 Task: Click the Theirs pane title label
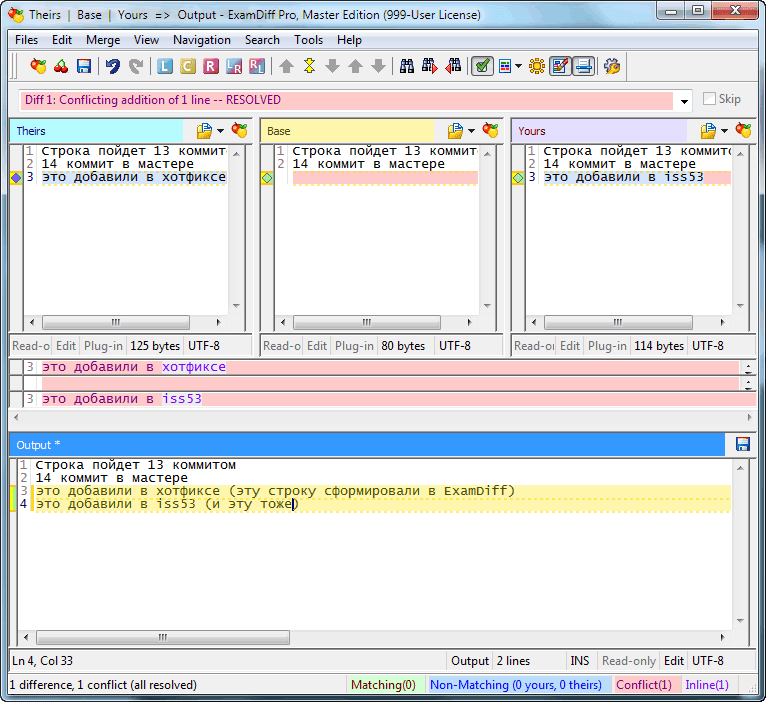(31, 131)
